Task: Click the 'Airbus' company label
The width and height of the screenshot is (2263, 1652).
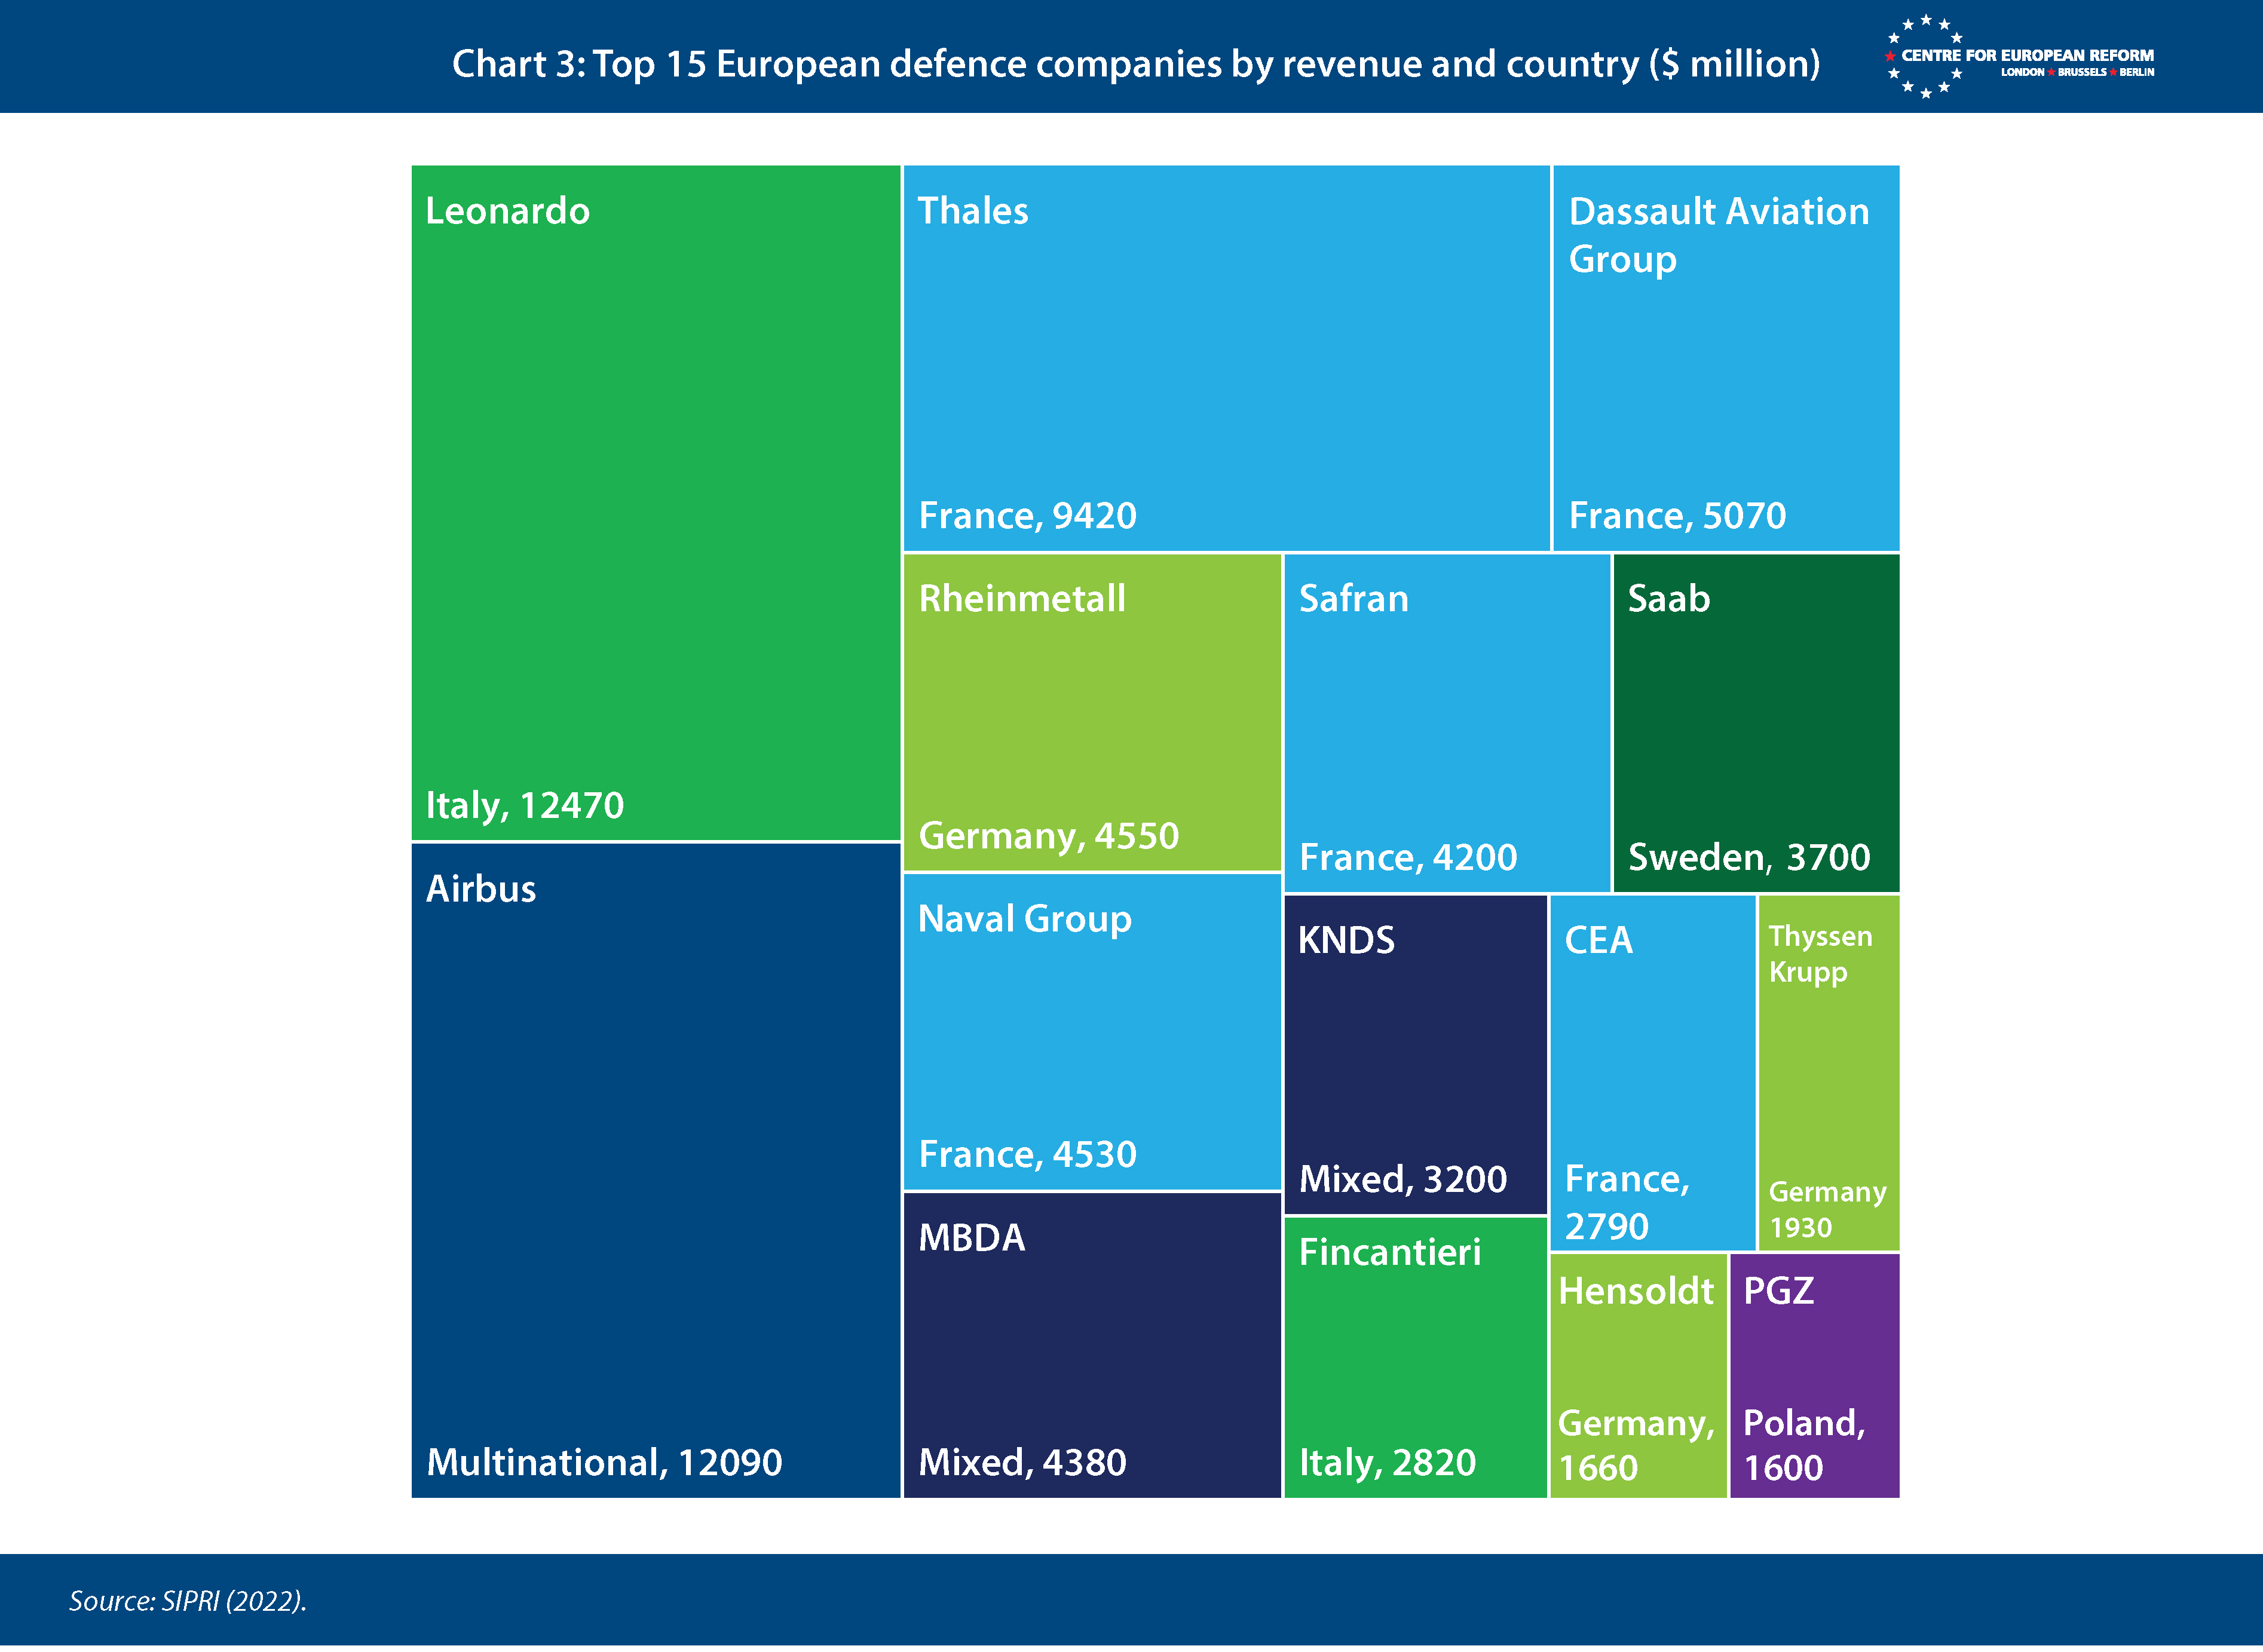Action: coord(481,889)
